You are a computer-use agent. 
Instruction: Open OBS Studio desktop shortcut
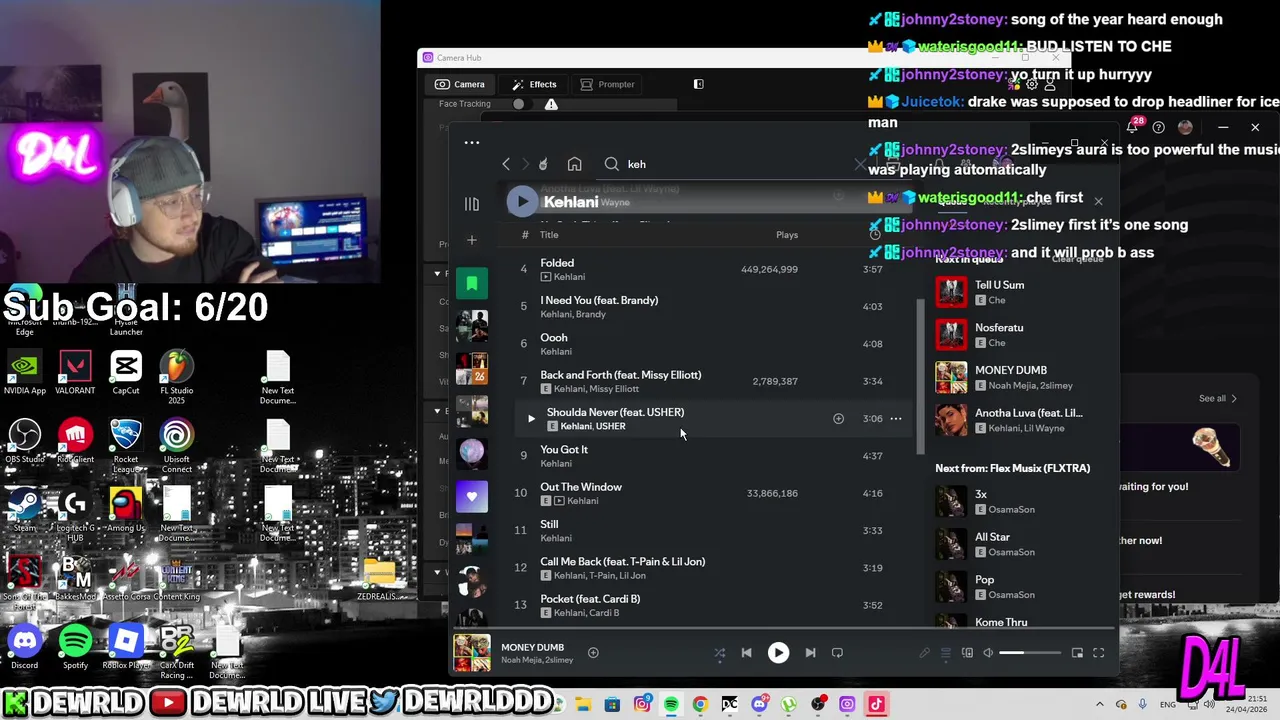pos(24,441)
